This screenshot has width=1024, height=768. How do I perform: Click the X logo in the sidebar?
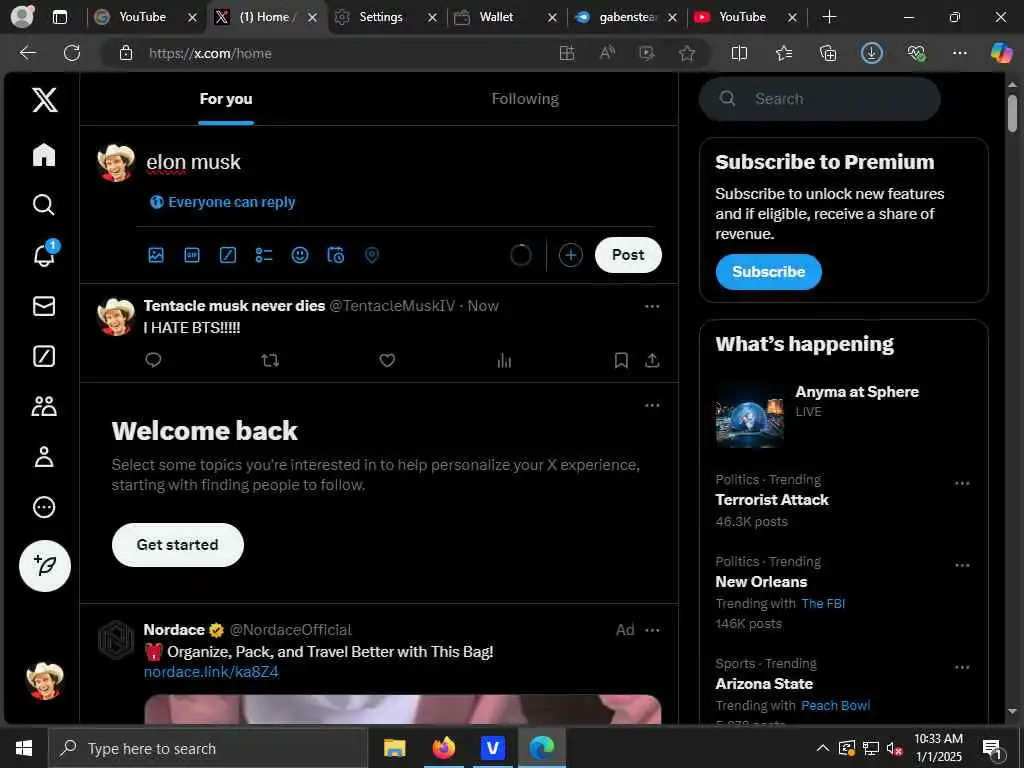click(x=44, y=100)
